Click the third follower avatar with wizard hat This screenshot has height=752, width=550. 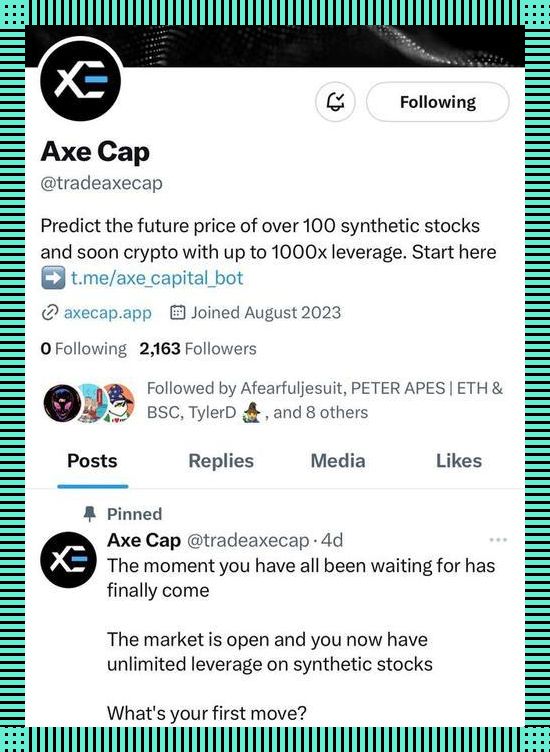118,403
